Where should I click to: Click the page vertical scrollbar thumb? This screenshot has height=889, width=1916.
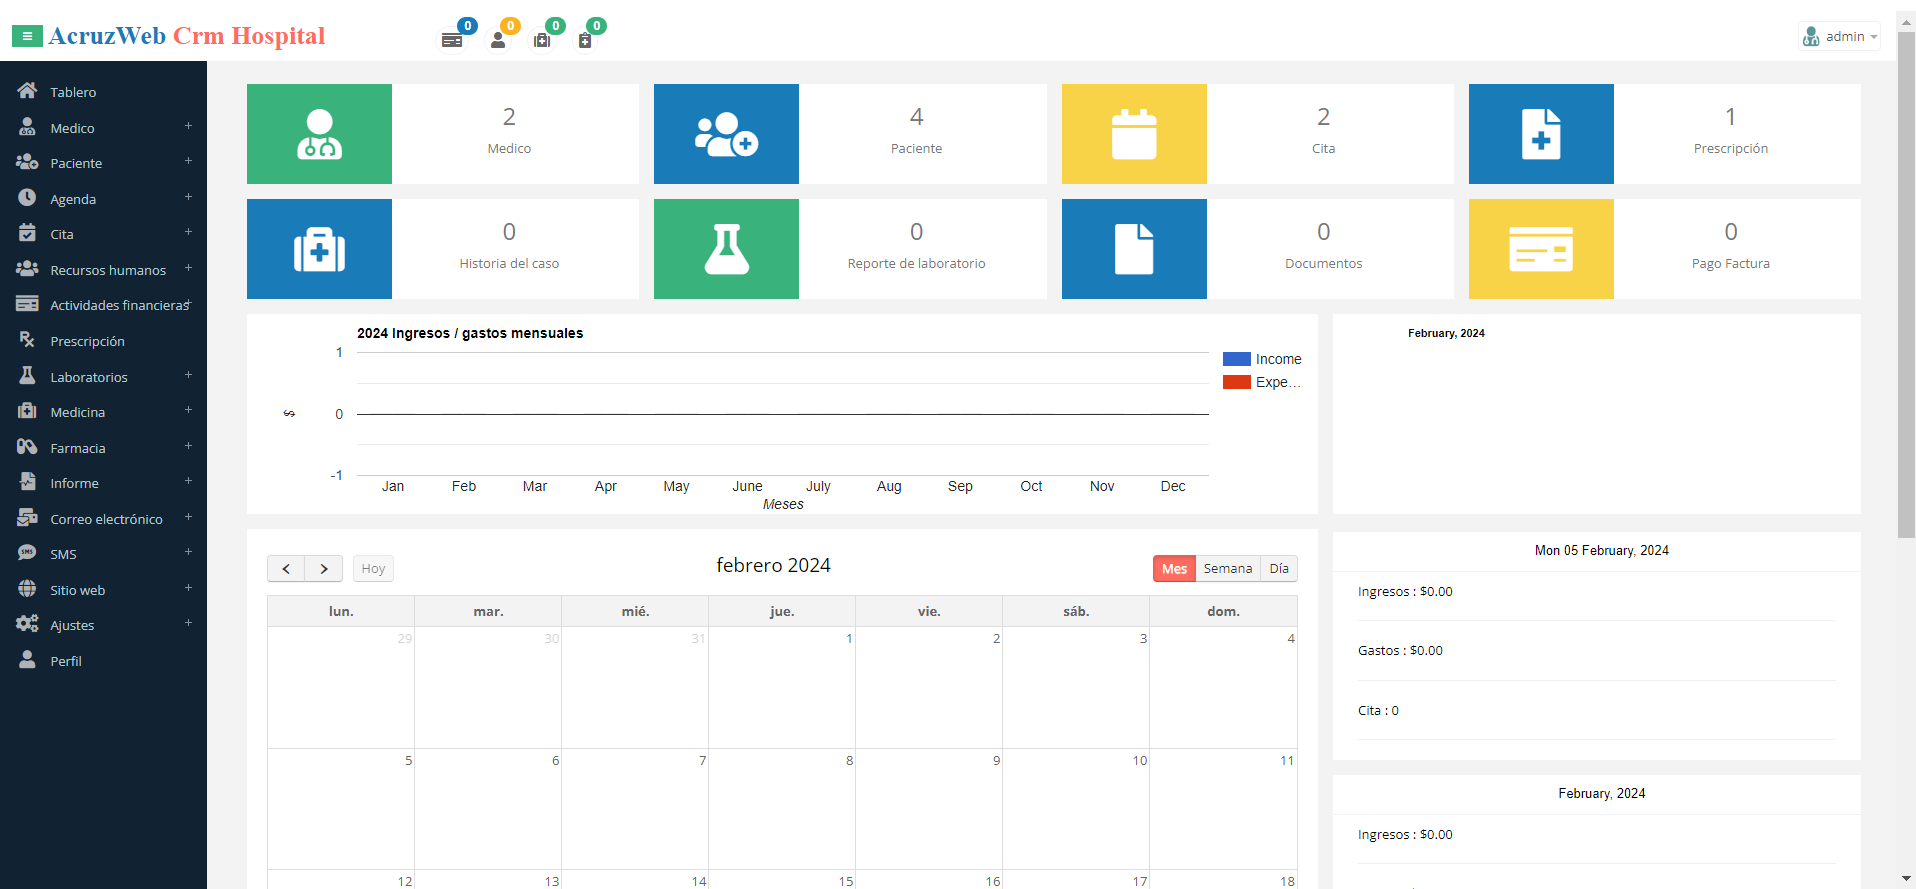[x=1906, y=285]
